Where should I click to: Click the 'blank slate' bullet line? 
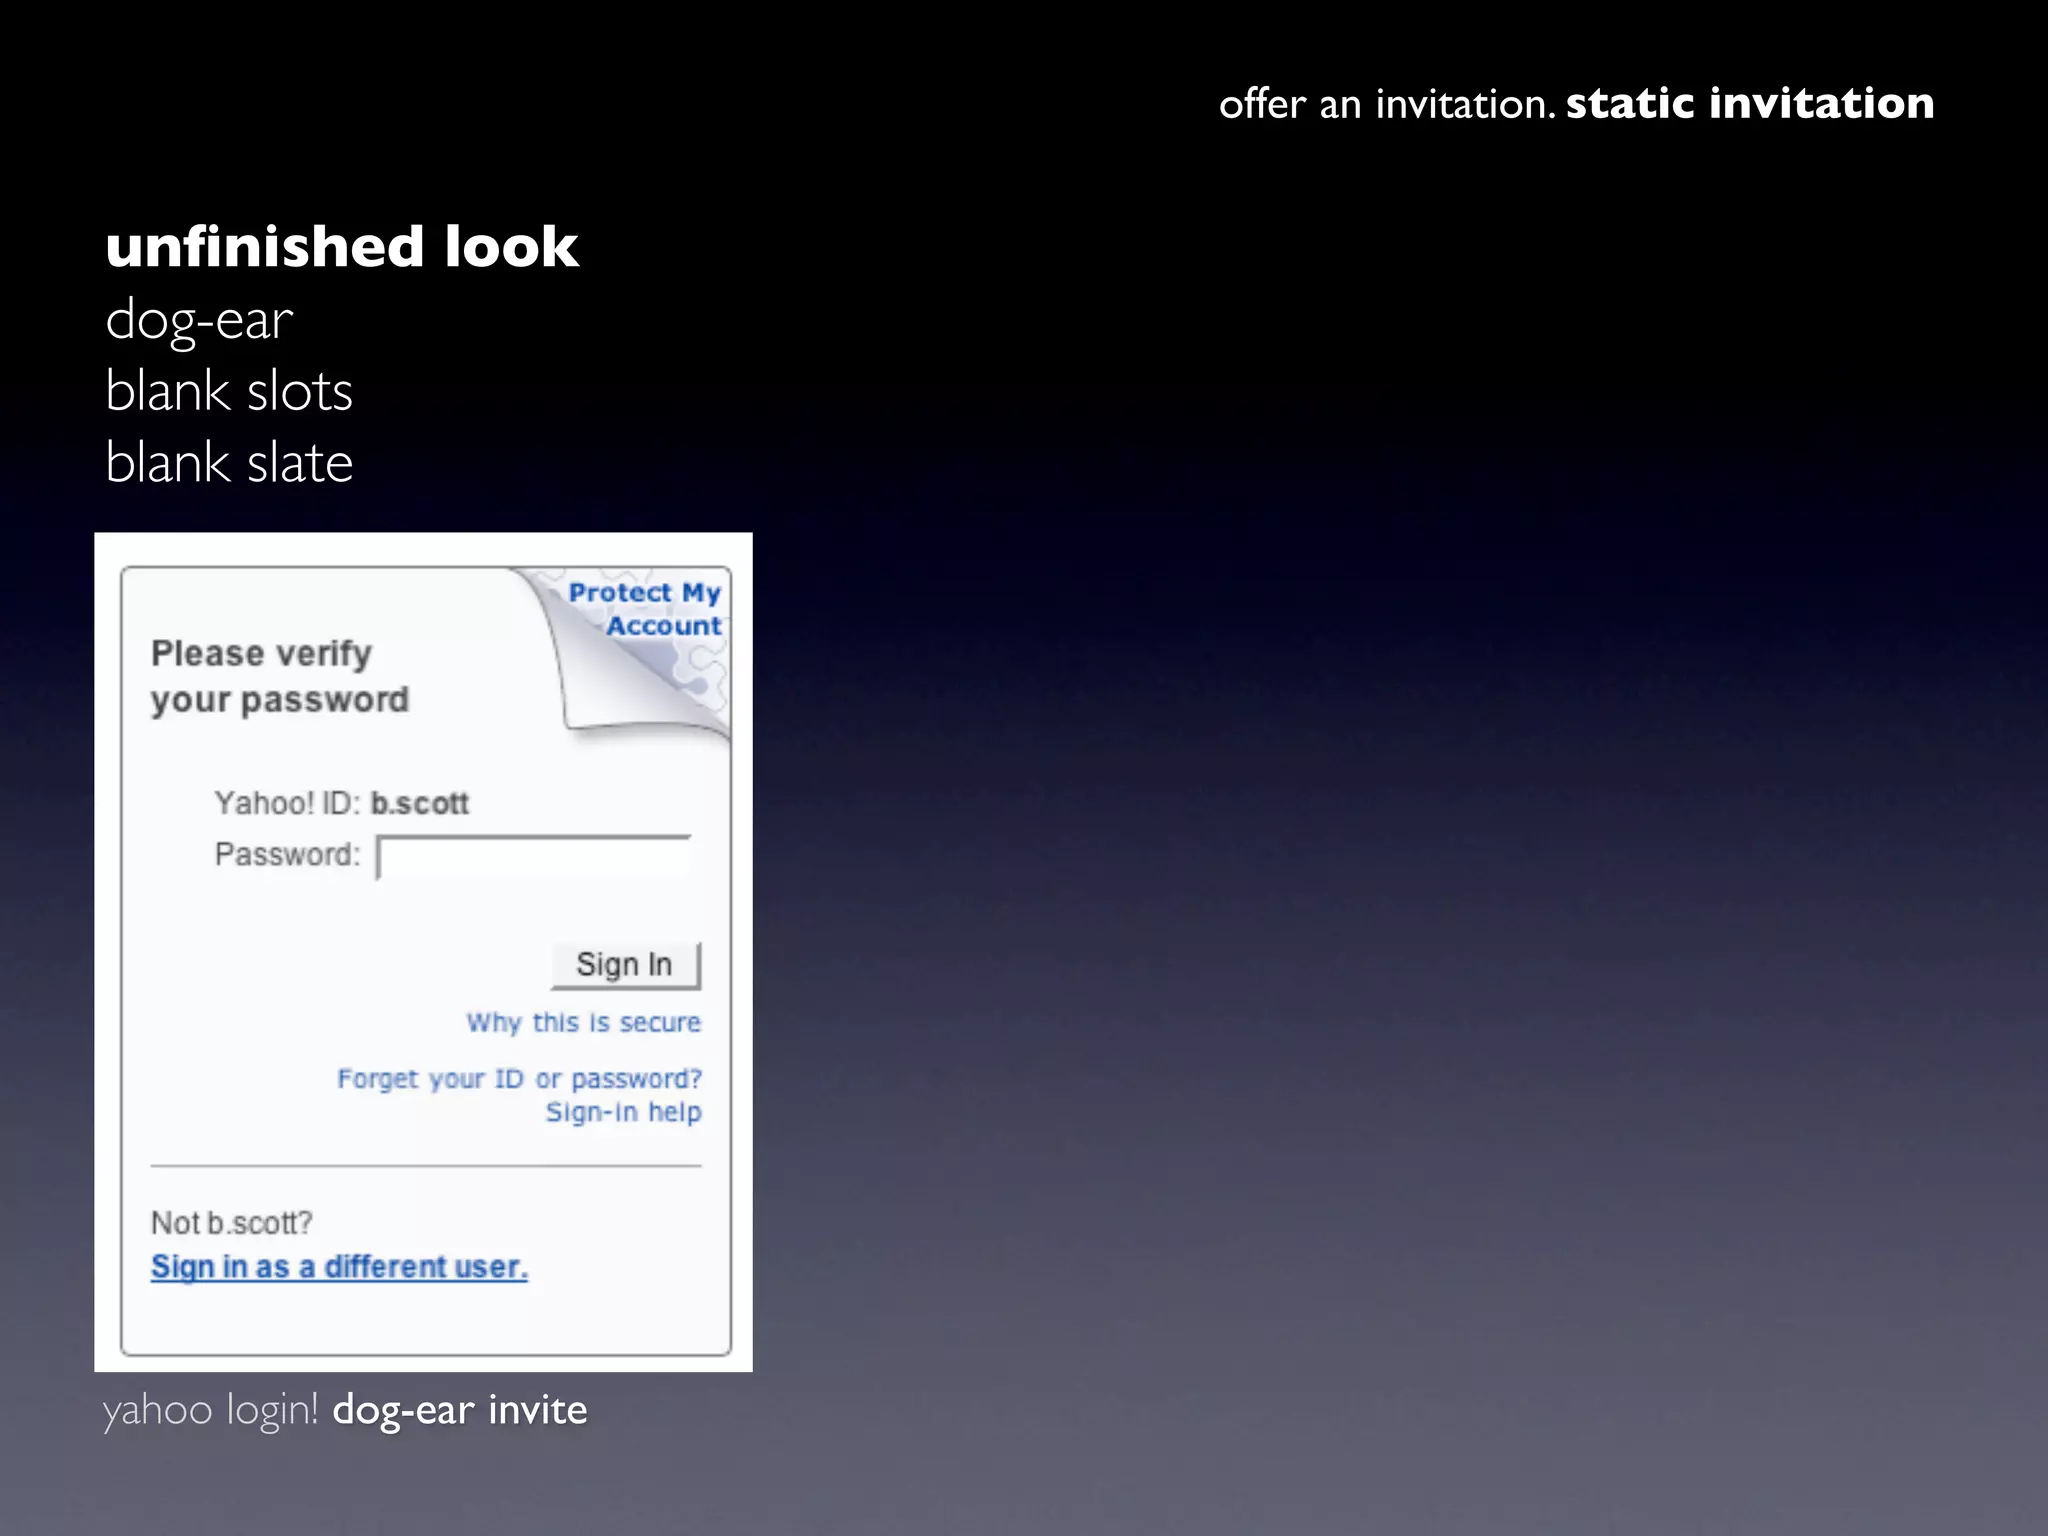point(229,463)
